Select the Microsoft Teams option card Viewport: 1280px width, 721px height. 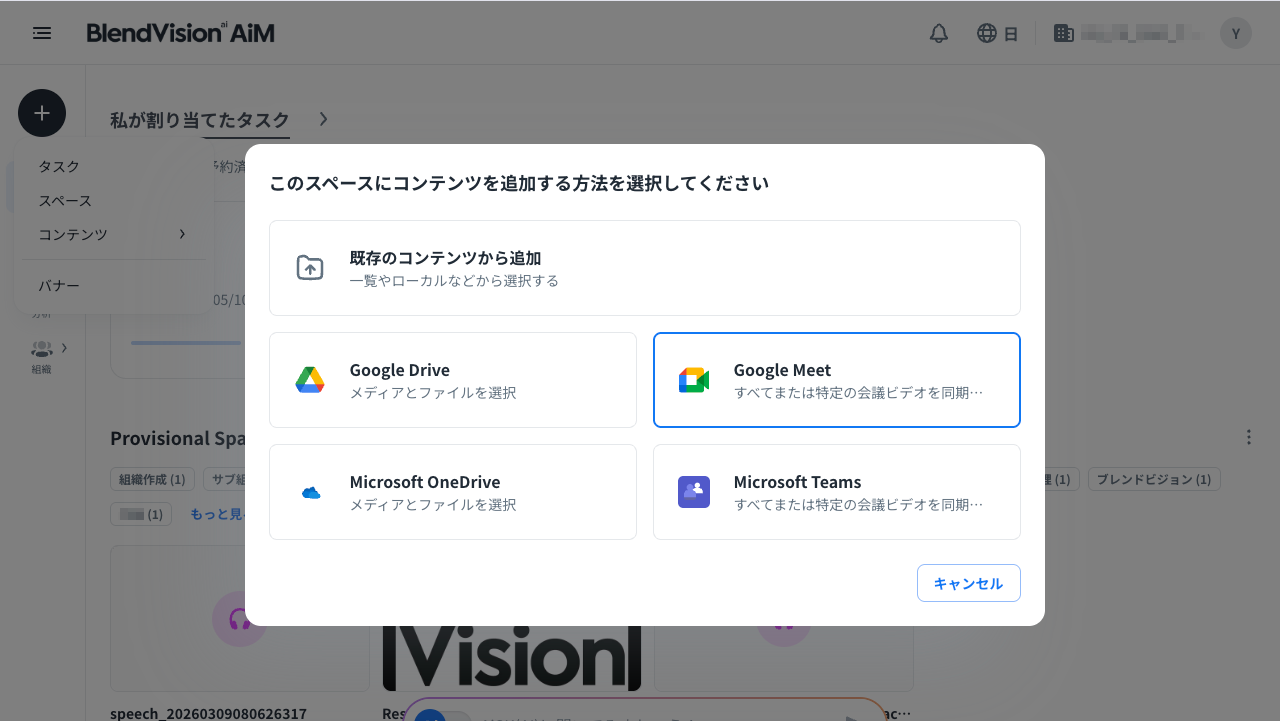837,492
